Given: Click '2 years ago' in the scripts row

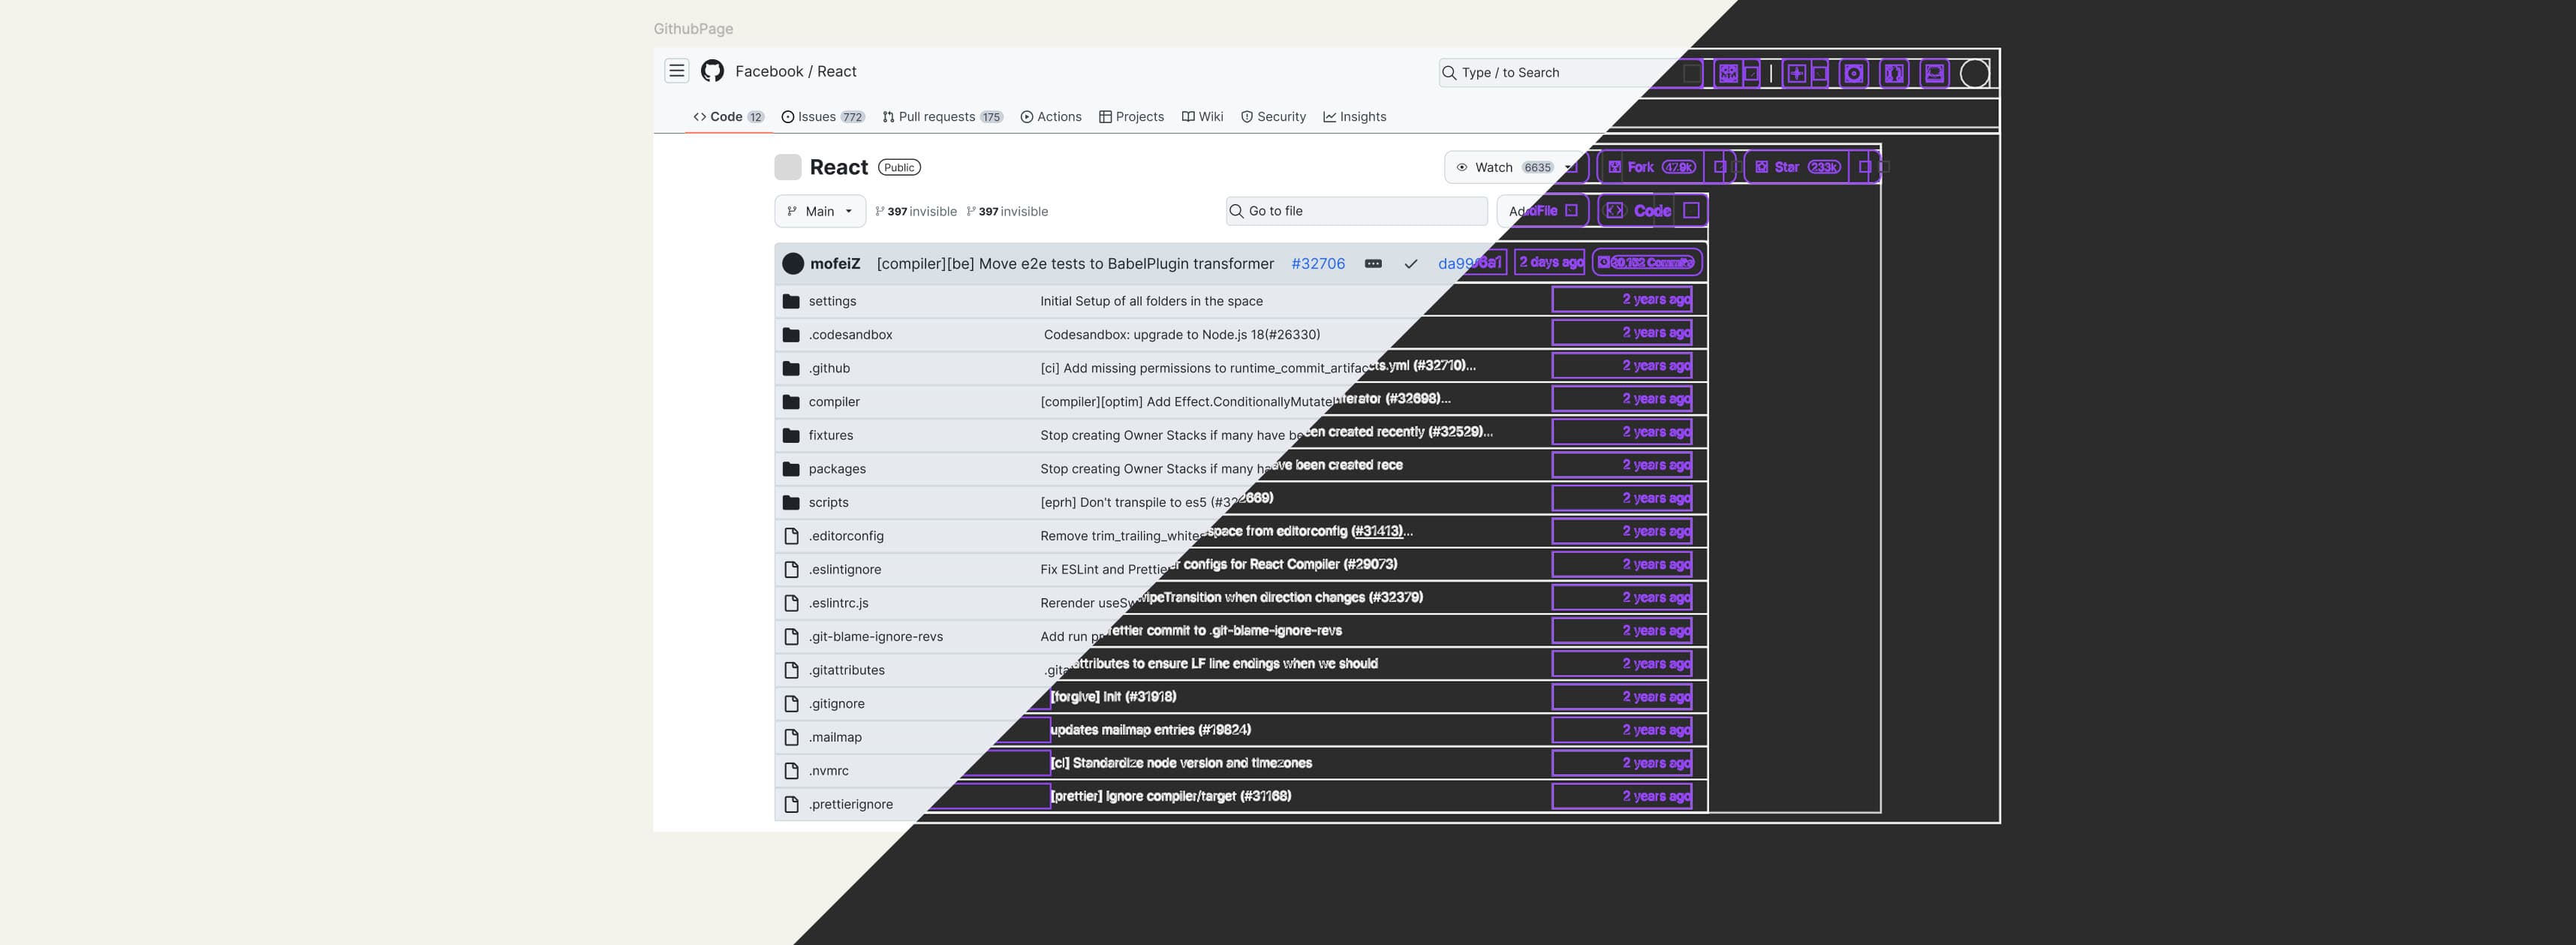Looking at the screenshot, I should tap(1657, 498).
